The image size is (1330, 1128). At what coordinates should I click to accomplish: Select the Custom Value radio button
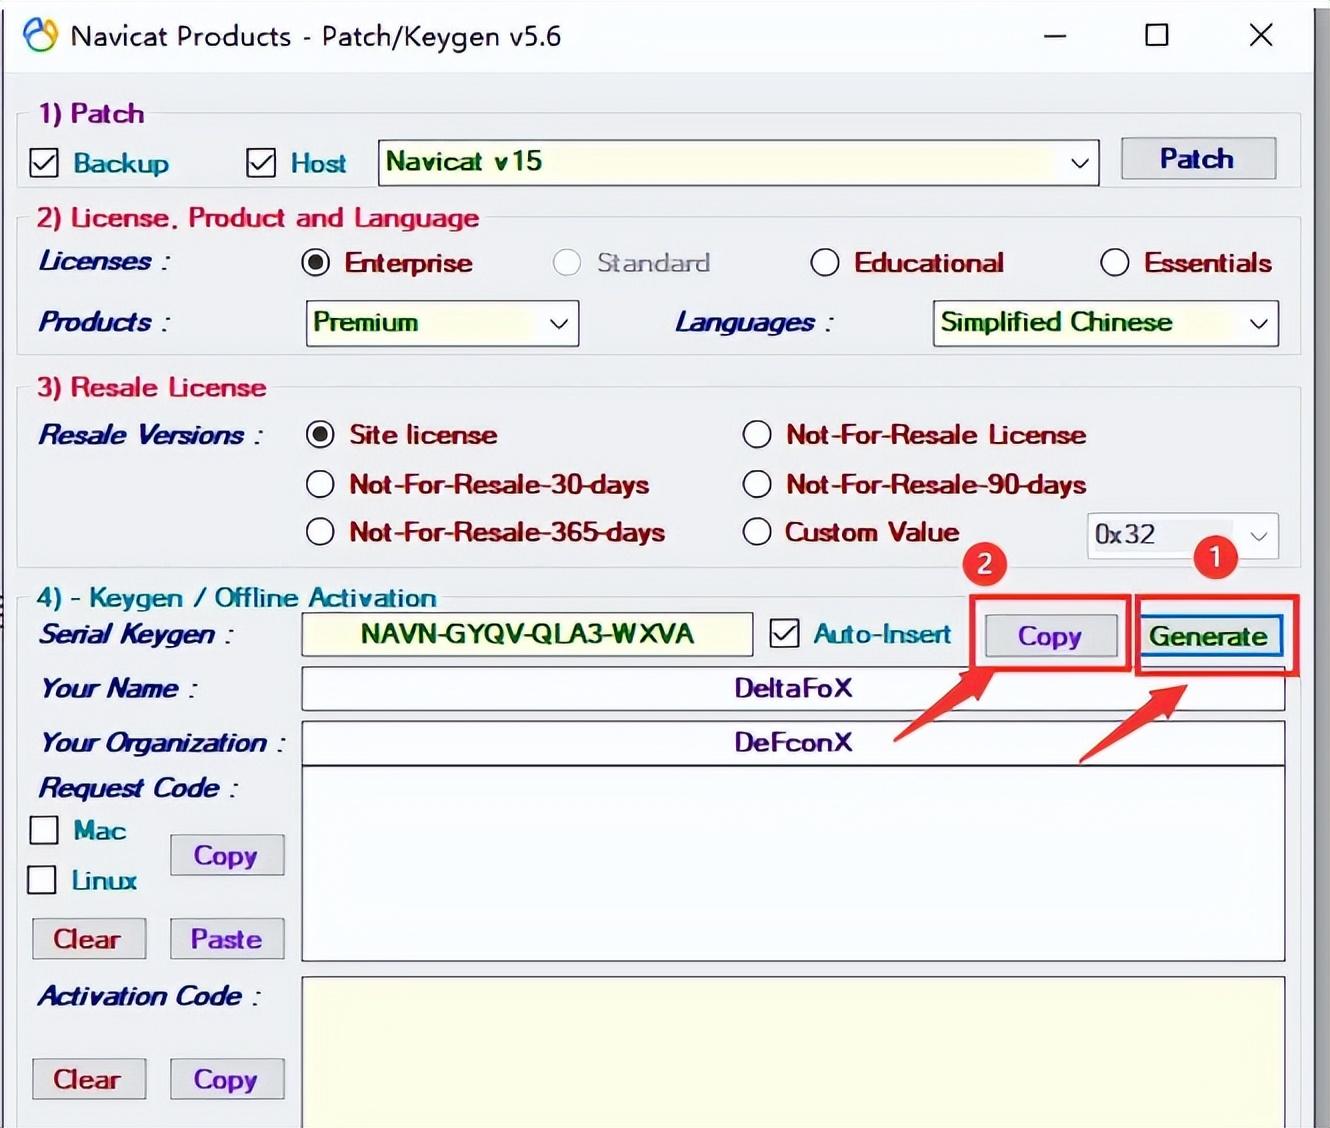757,532
